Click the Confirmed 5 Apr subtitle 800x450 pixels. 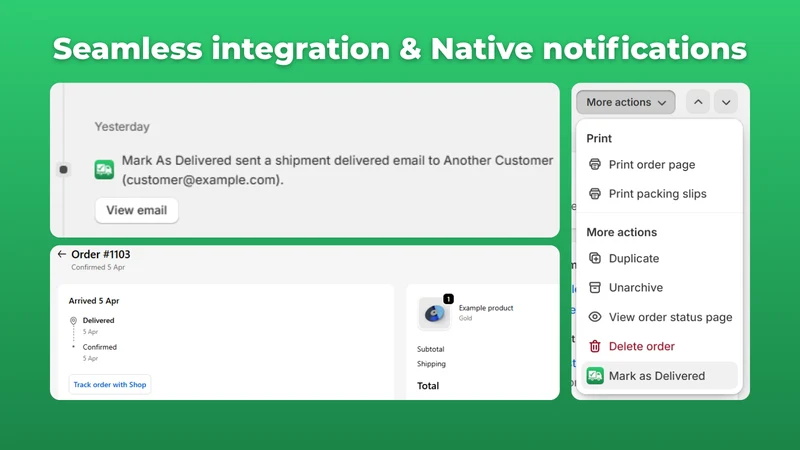tap(98, 267)
